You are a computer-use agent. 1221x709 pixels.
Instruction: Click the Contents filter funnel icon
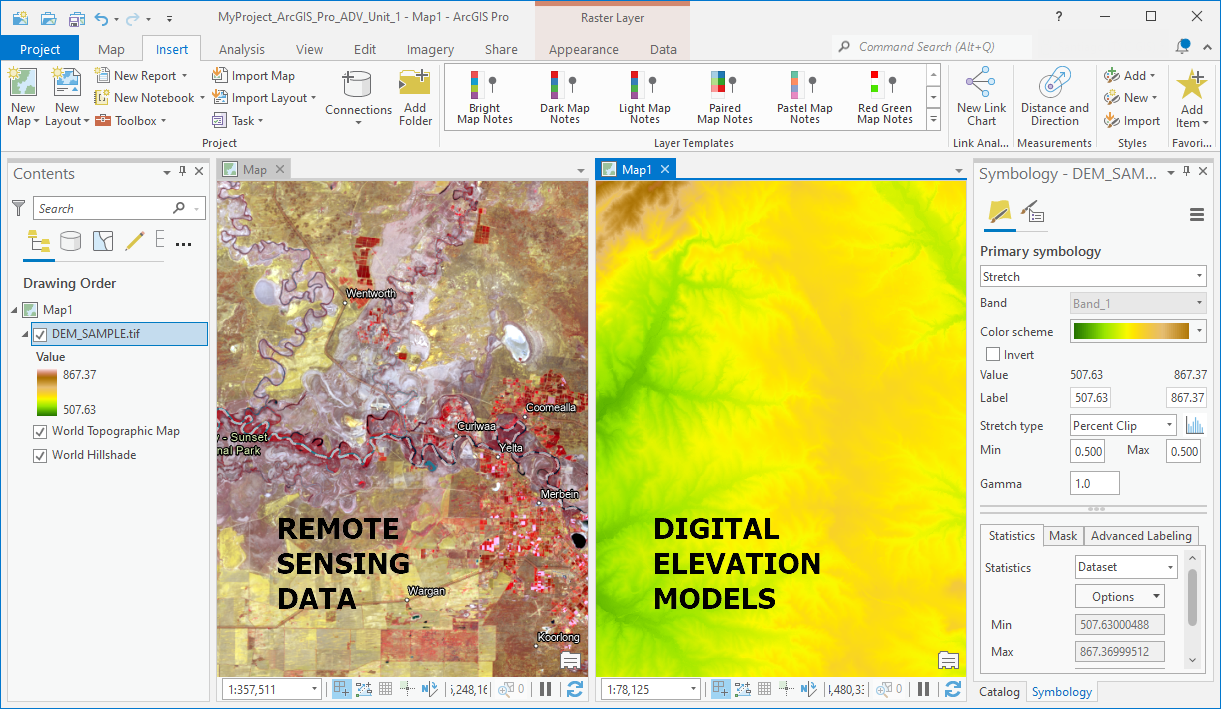point(19,208)
